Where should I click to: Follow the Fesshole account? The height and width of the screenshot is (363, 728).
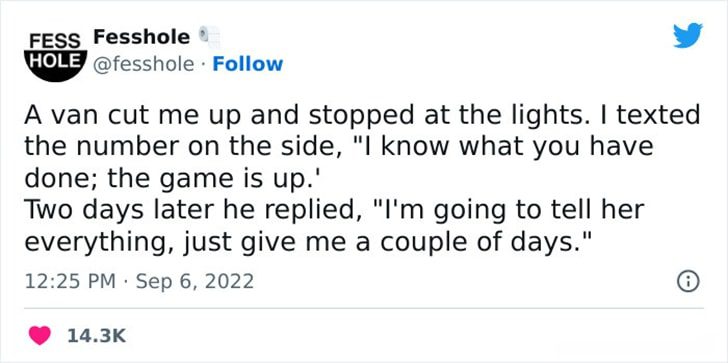tap(247, 64)
